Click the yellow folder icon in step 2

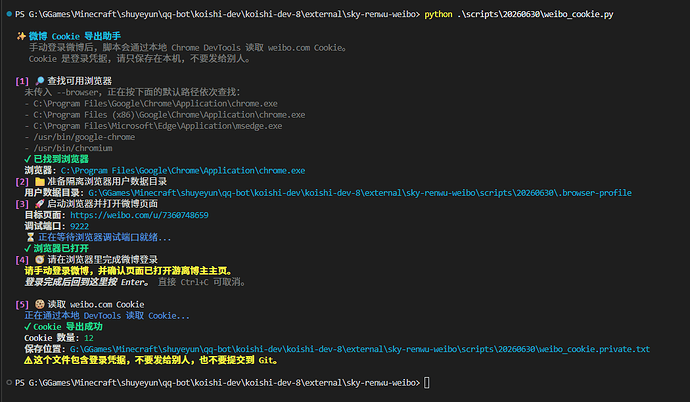pyautogui.click(x=40, y=182)
